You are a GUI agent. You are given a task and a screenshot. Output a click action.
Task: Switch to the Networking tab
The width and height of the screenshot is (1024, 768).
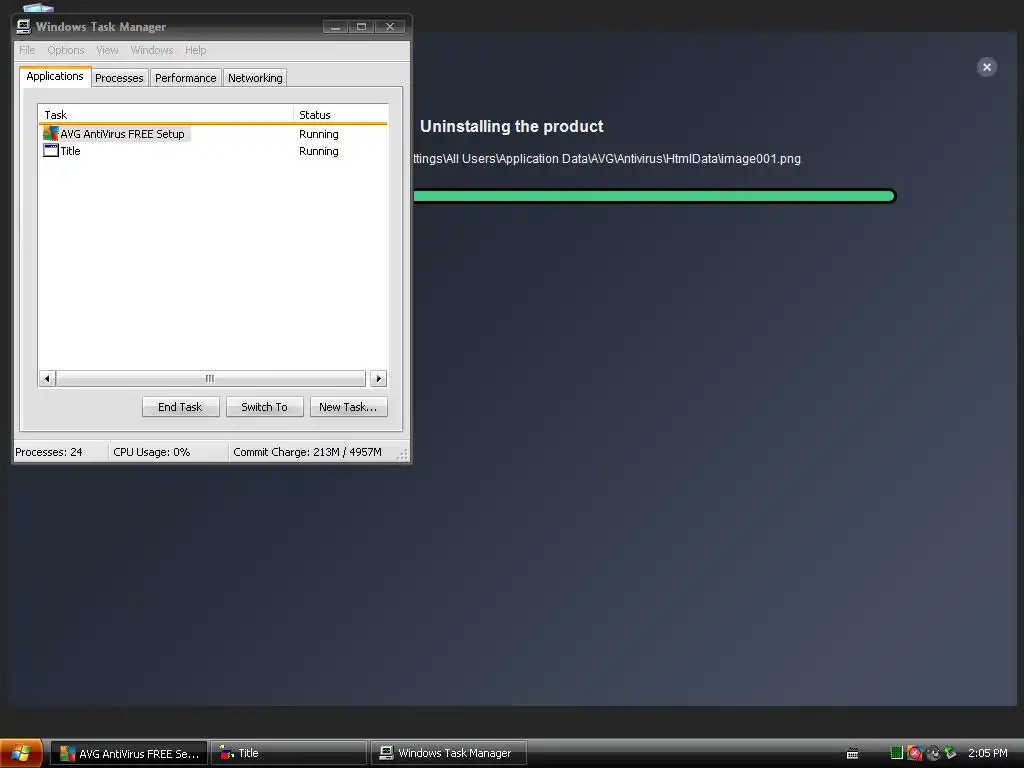pos(255,78)
